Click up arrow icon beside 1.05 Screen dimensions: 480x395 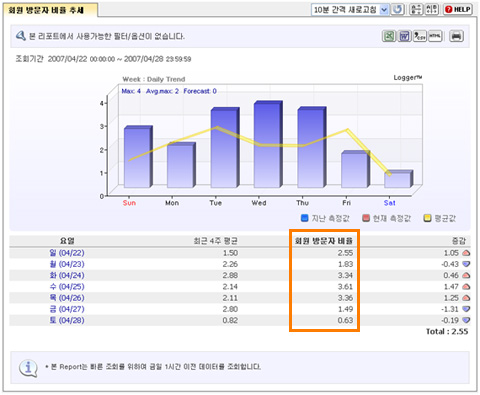click(466, 253)
